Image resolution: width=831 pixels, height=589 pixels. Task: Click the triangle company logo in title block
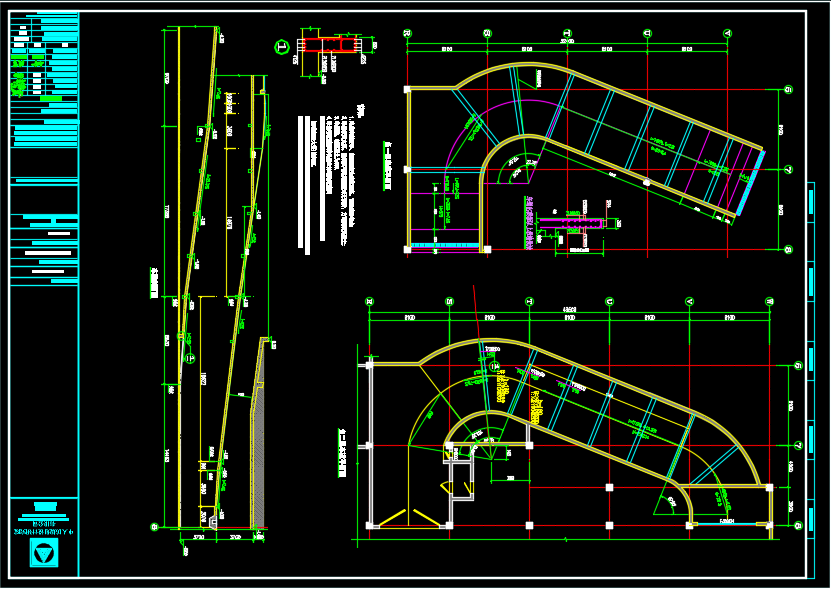pos(43,554)
